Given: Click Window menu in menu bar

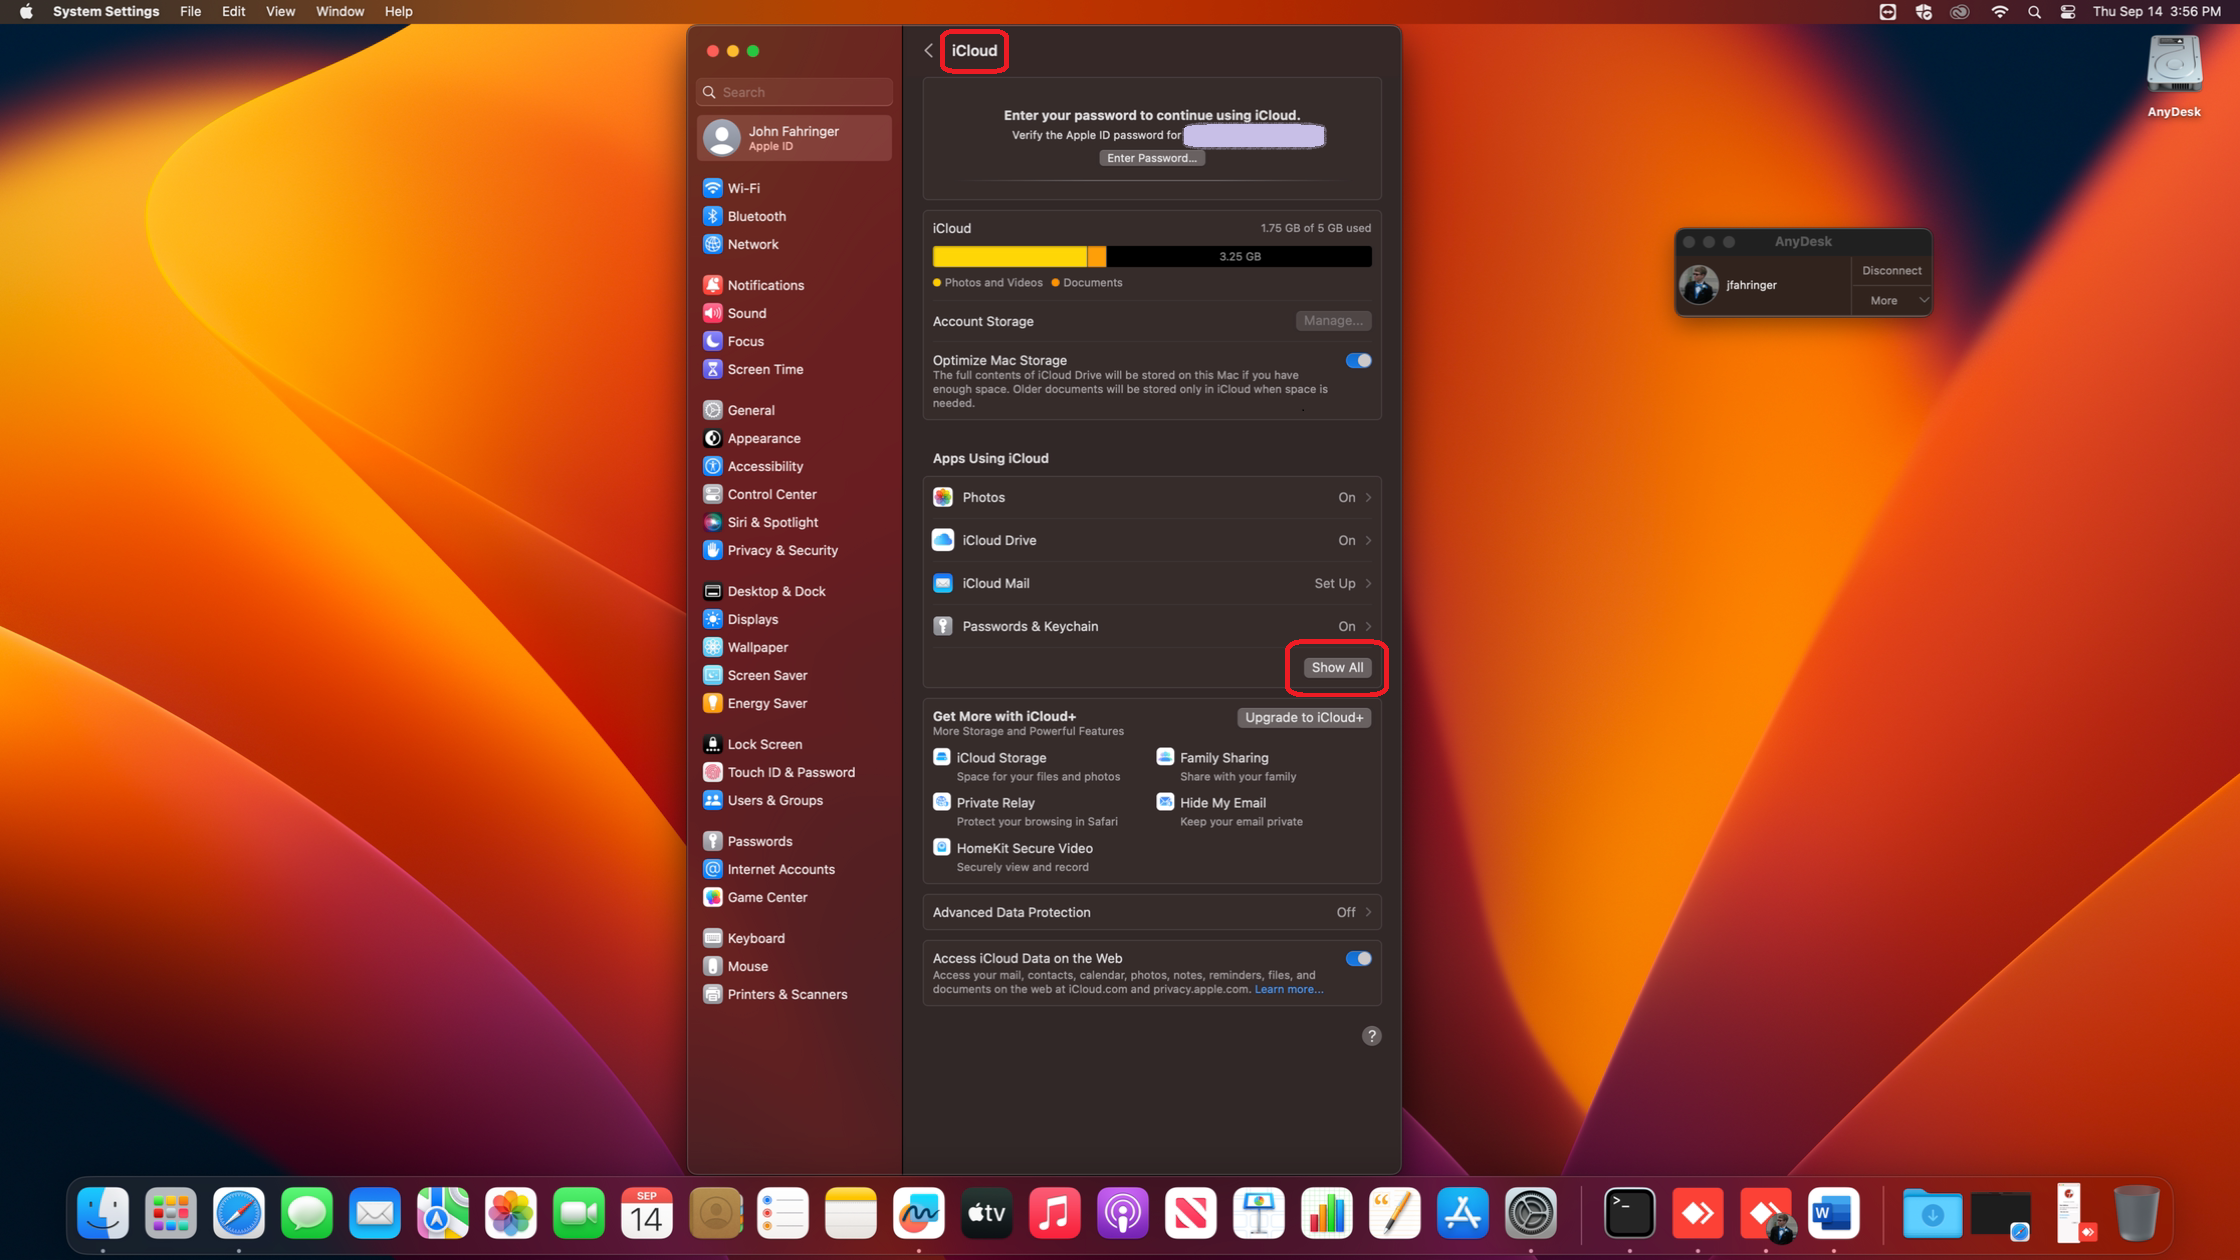Looking at the screenshot, I should tap(338, 11).
